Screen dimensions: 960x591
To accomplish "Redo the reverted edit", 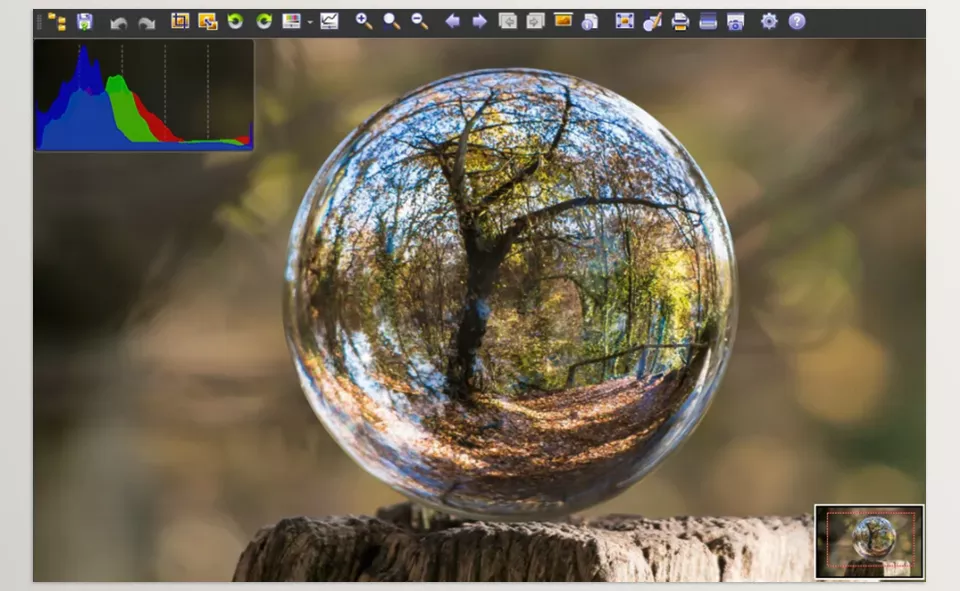I will (145, 19).
